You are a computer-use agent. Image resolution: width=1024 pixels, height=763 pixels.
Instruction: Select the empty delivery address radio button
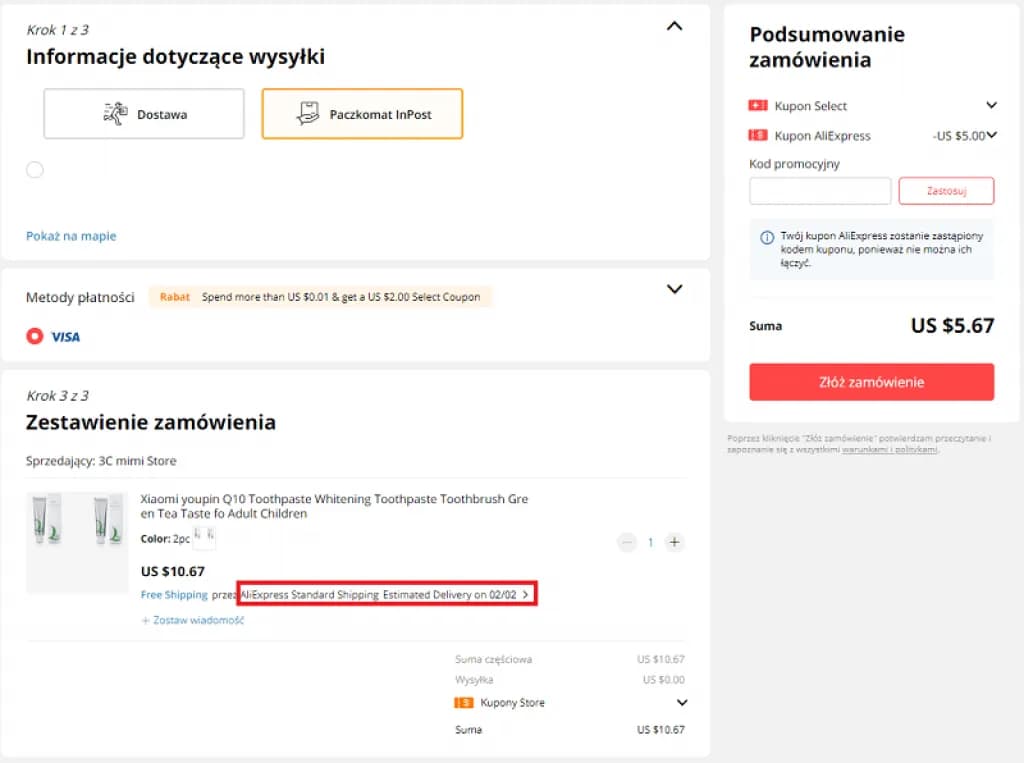coord(35,169)
